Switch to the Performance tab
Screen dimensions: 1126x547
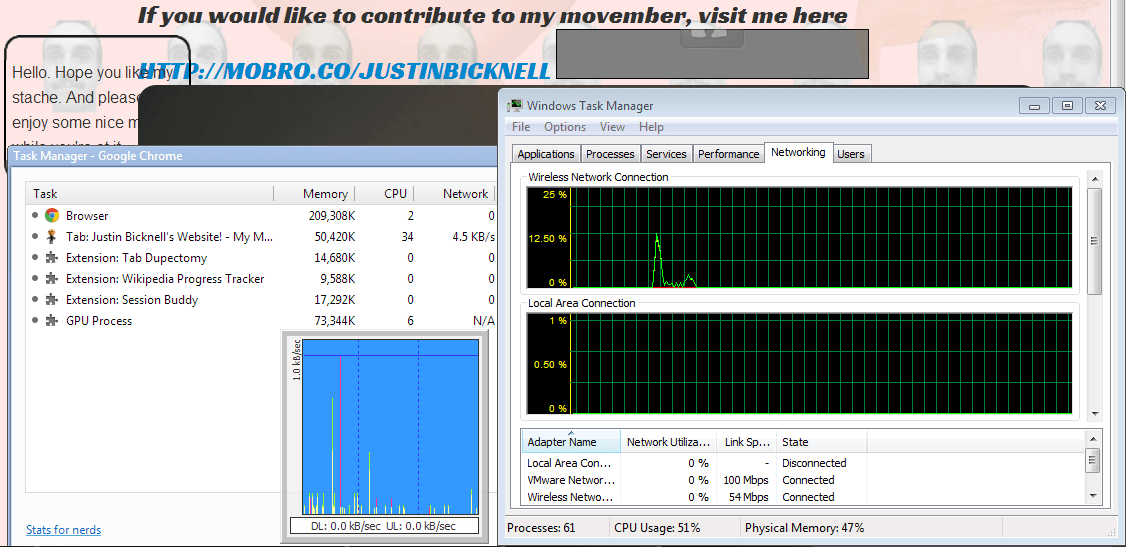click(728, 154)
